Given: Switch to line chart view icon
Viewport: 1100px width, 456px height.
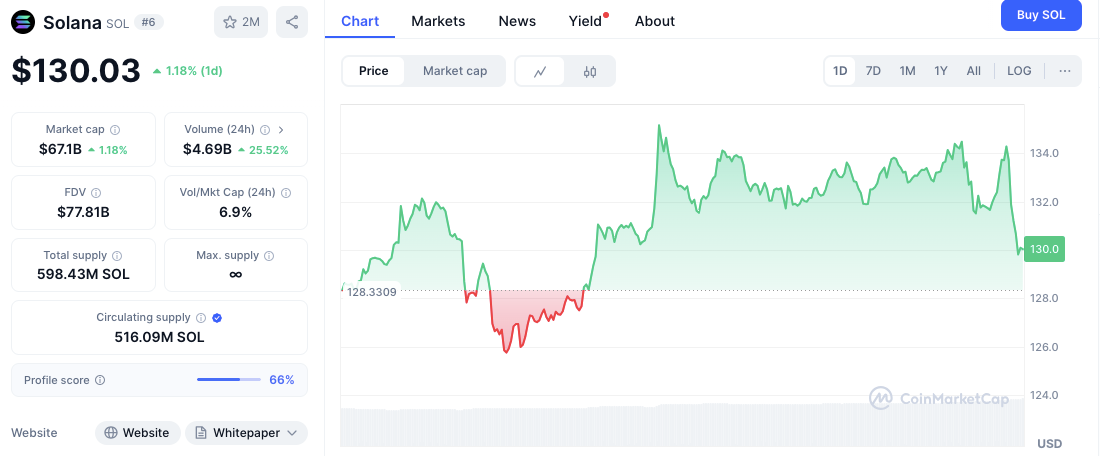Looking at the screenshot, I should point(540,71).
